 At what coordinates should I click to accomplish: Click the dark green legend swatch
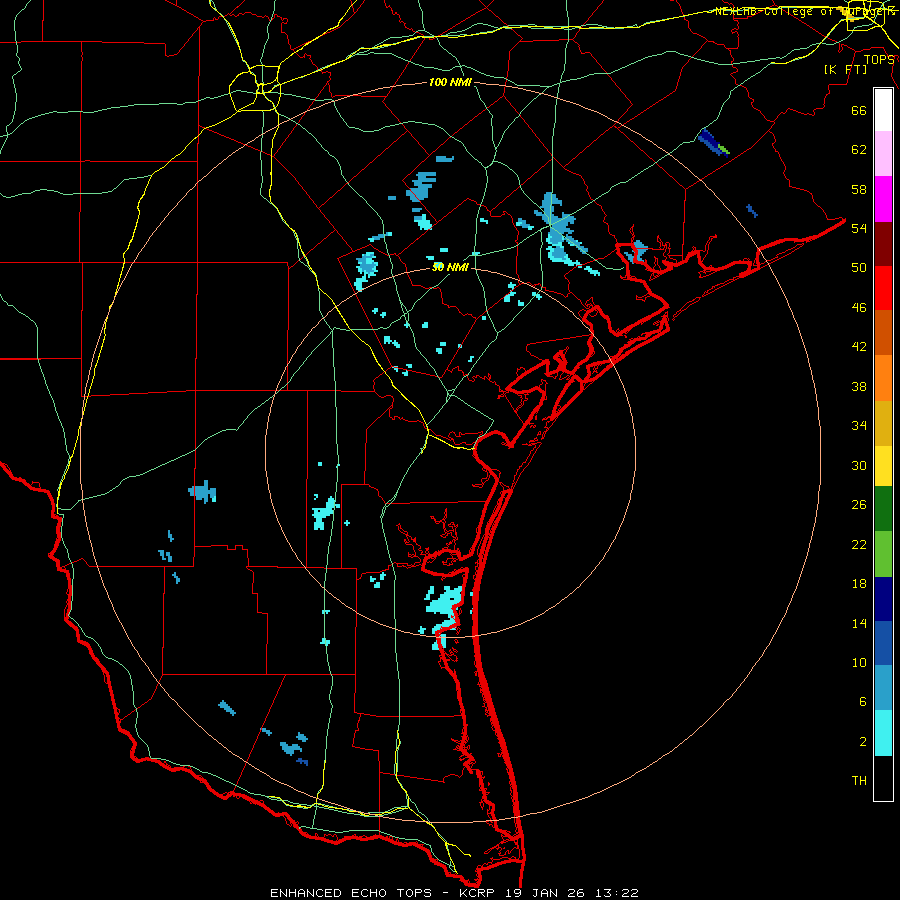883,509
